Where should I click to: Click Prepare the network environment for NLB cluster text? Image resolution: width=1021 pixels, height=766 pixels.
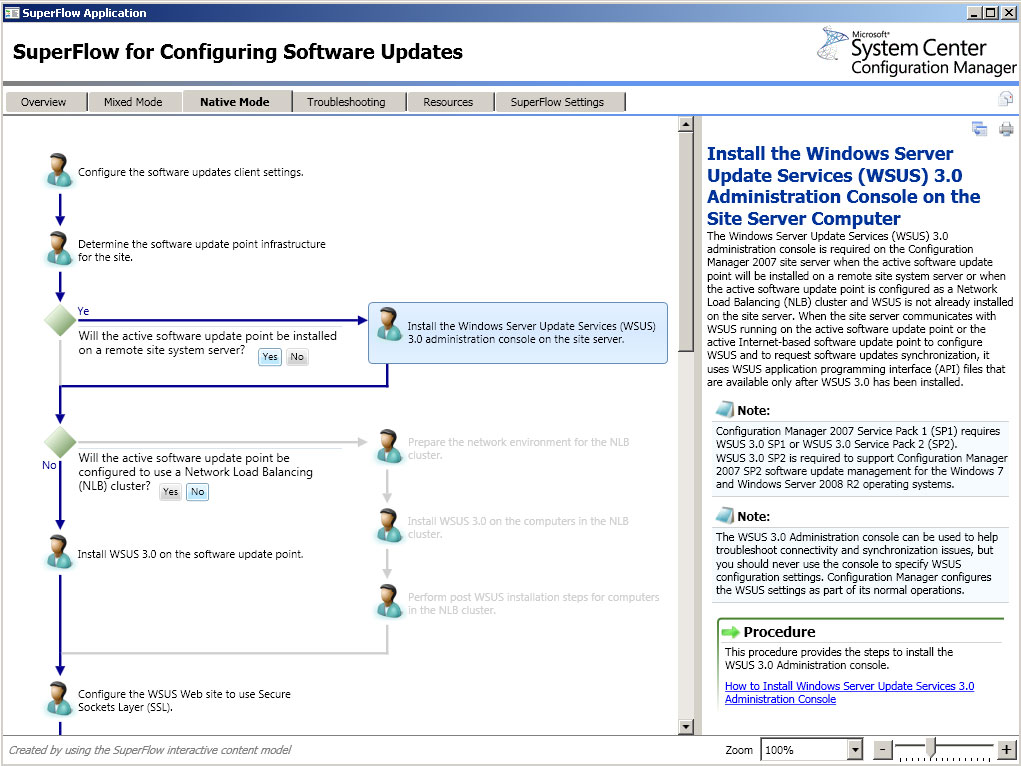point(518,449)
